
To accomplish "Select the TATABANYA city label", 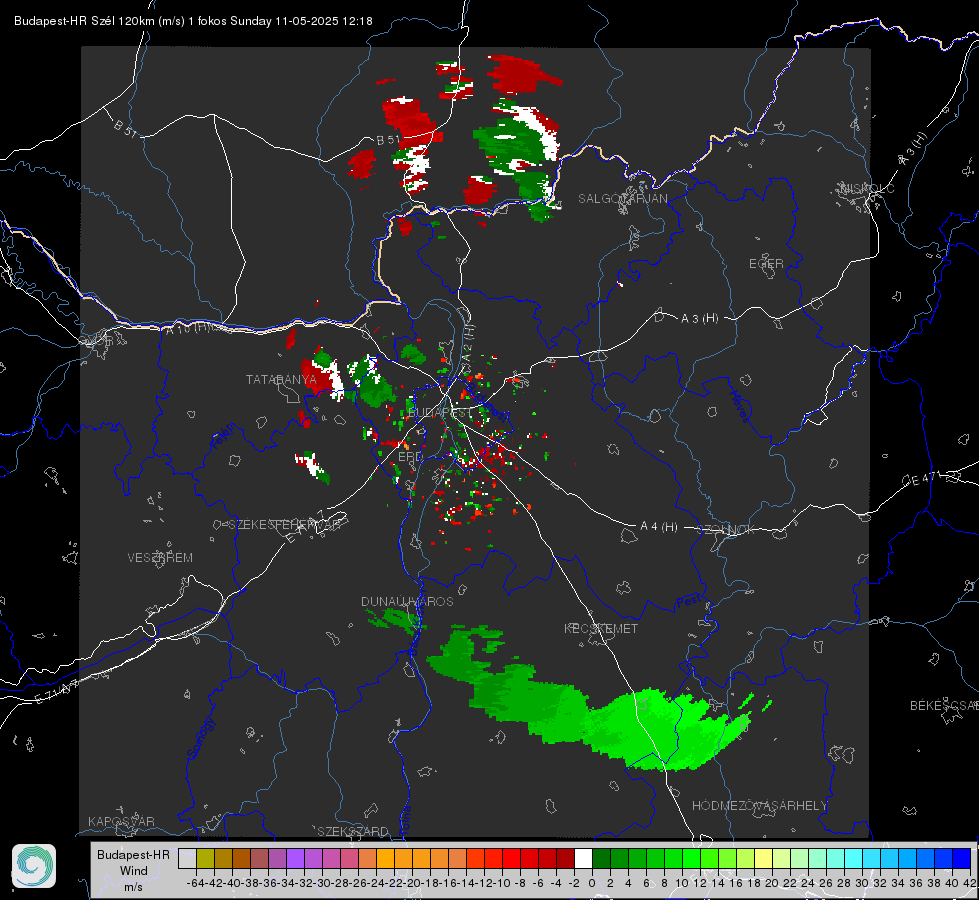I will [x=281, y=380].
